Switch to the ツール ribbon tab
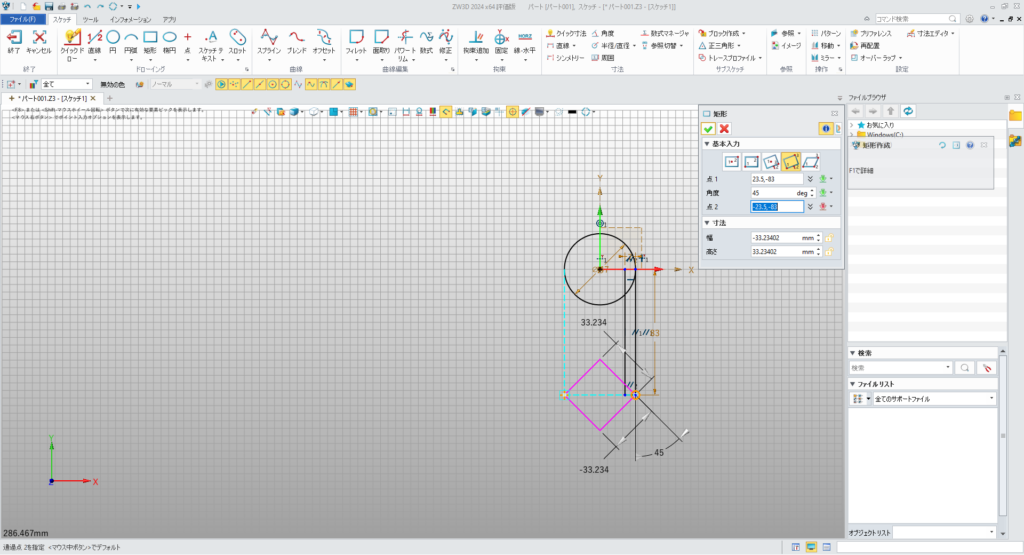 coord(90,19)
